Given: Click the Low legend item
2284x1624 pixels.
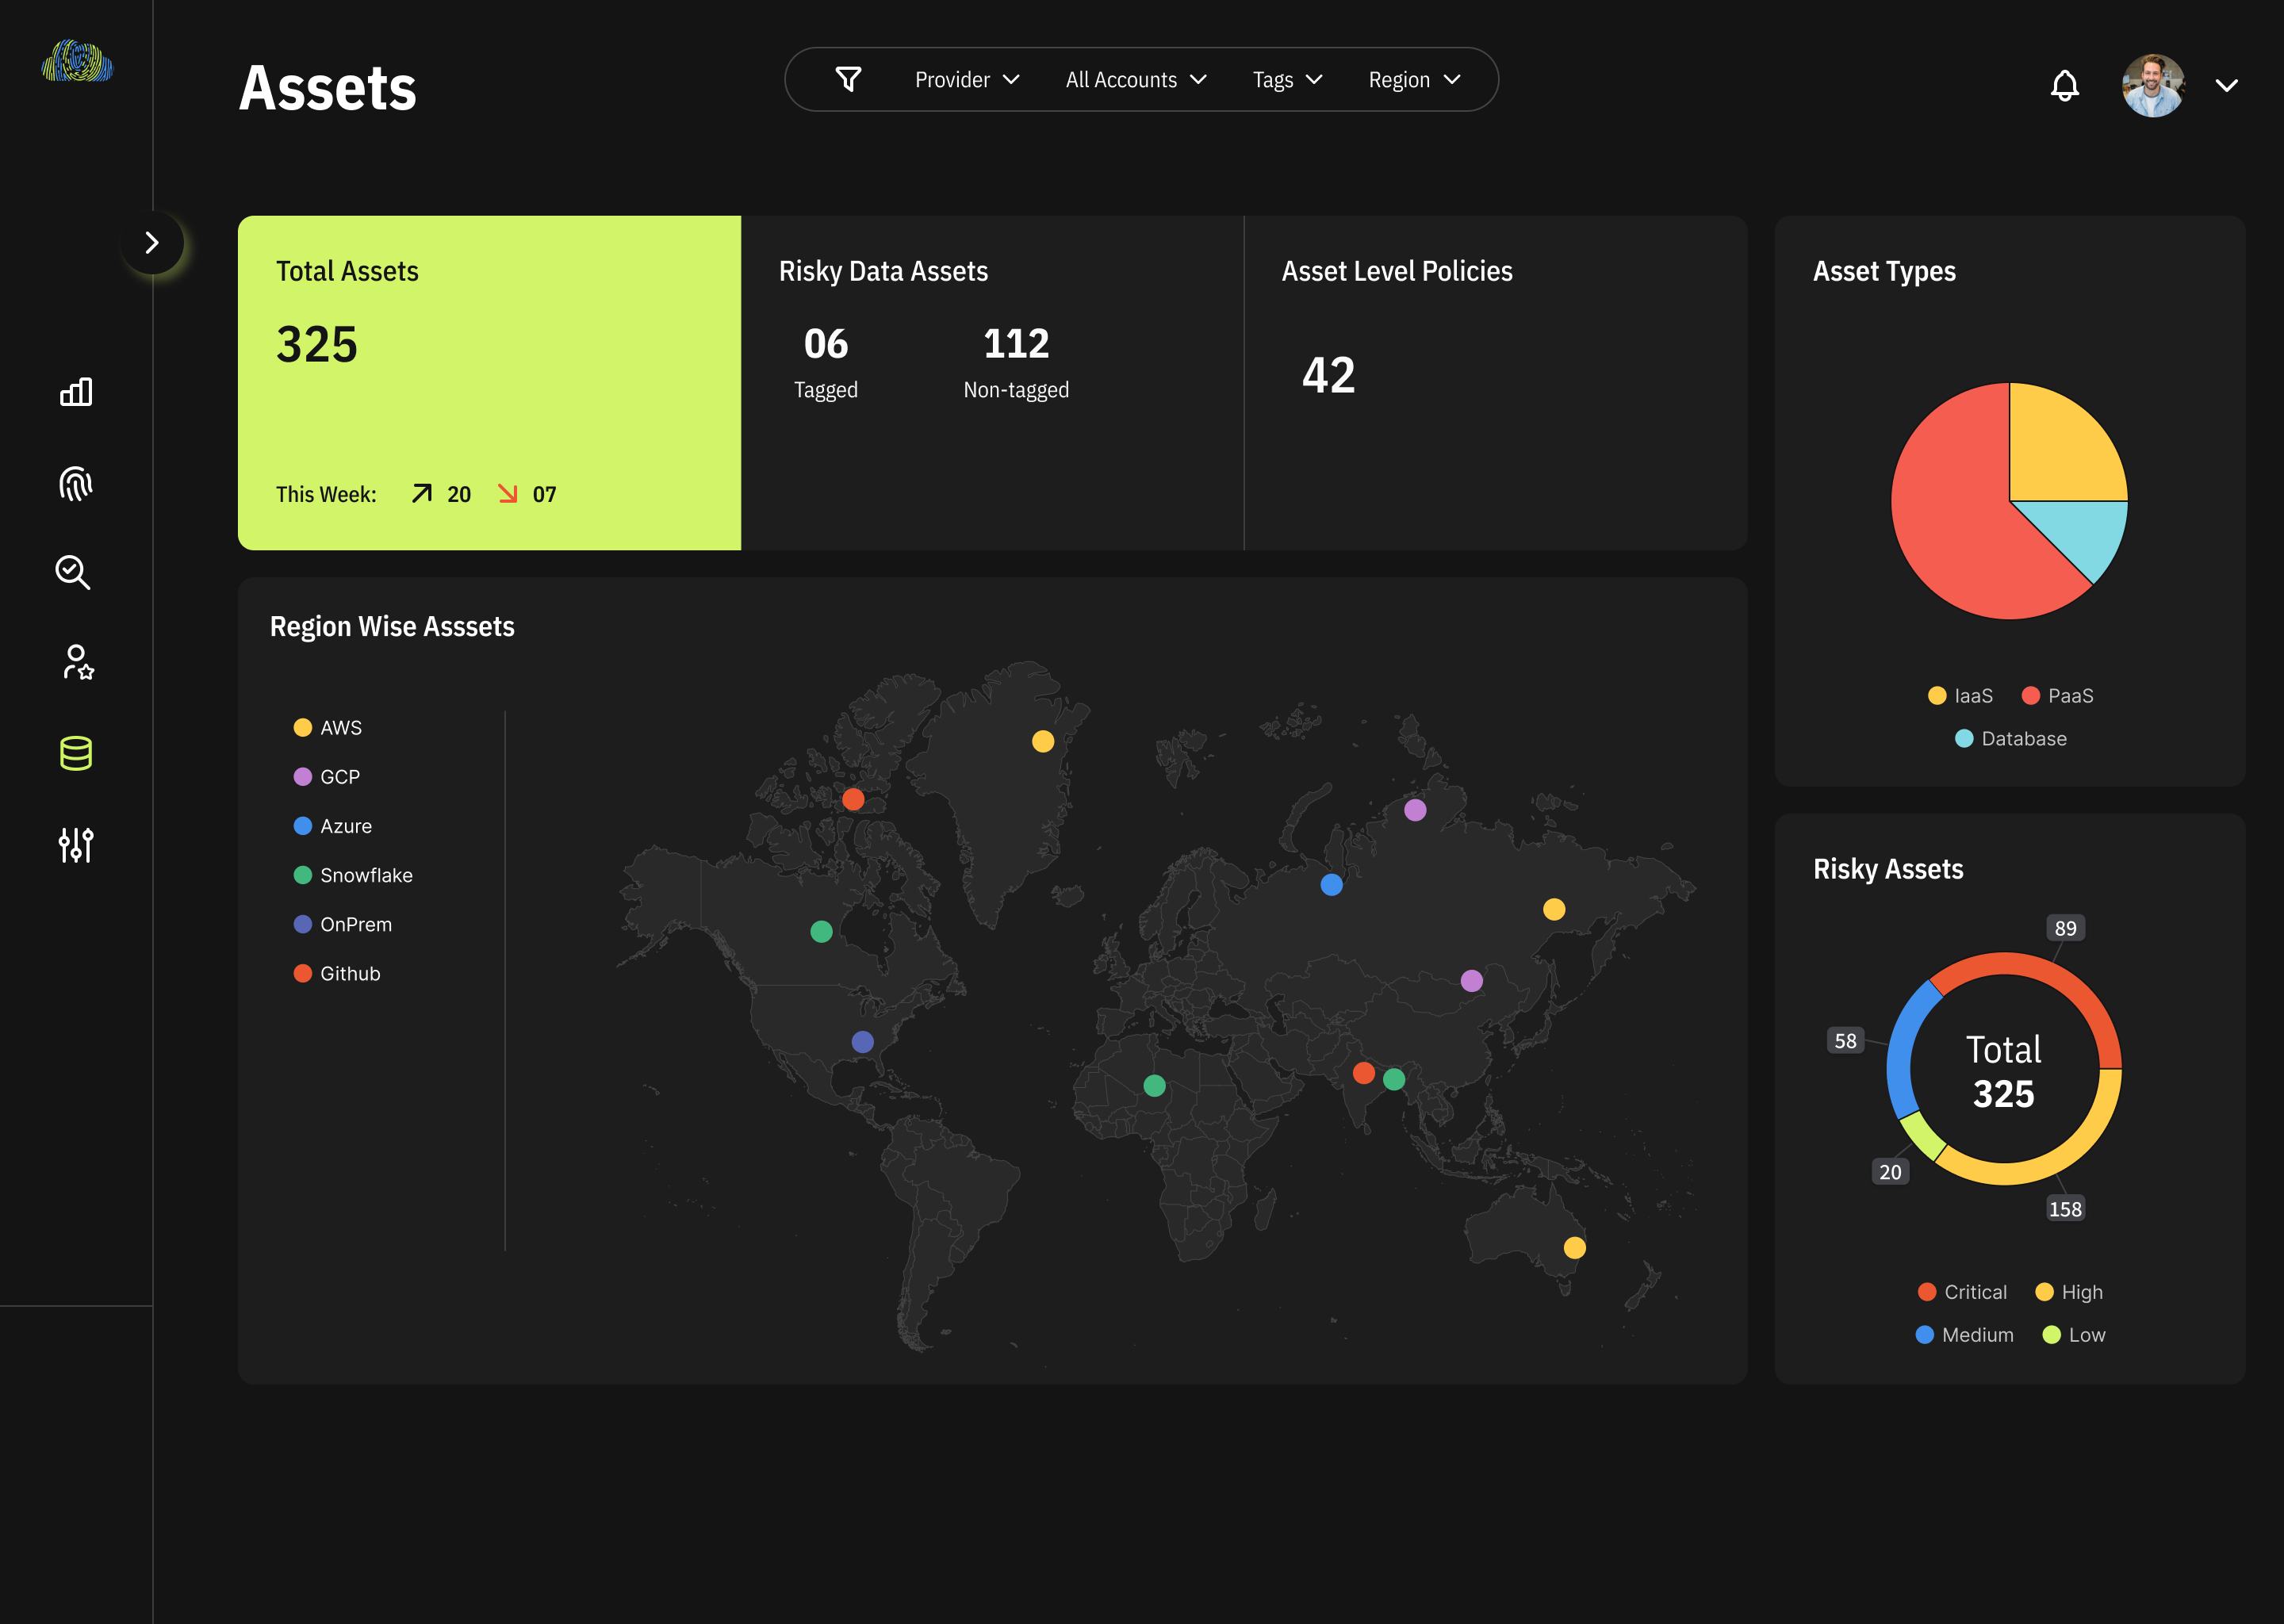Looking at the screenshot, I should click(2074, 1335).
